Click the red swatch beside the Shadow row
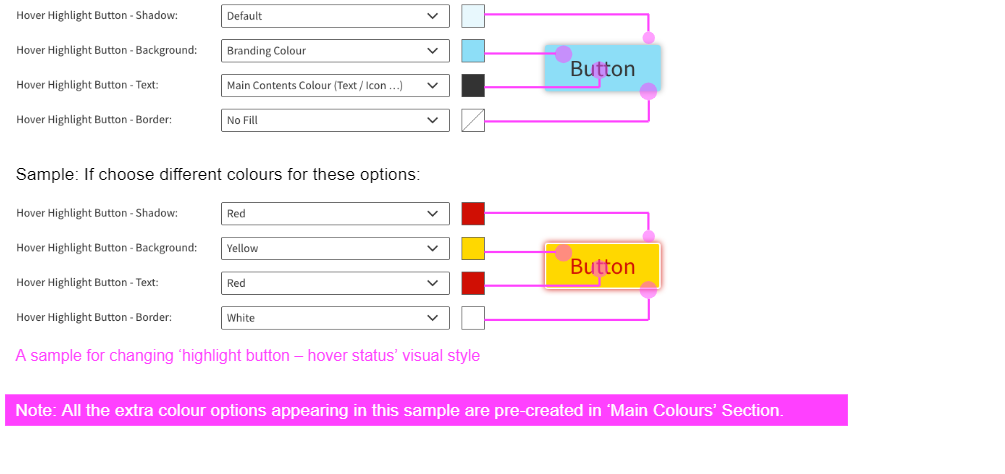 (473, 214)
